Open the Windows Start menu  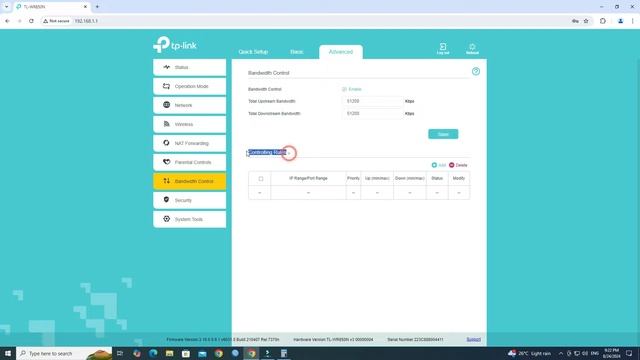click(x=8, y=353)
